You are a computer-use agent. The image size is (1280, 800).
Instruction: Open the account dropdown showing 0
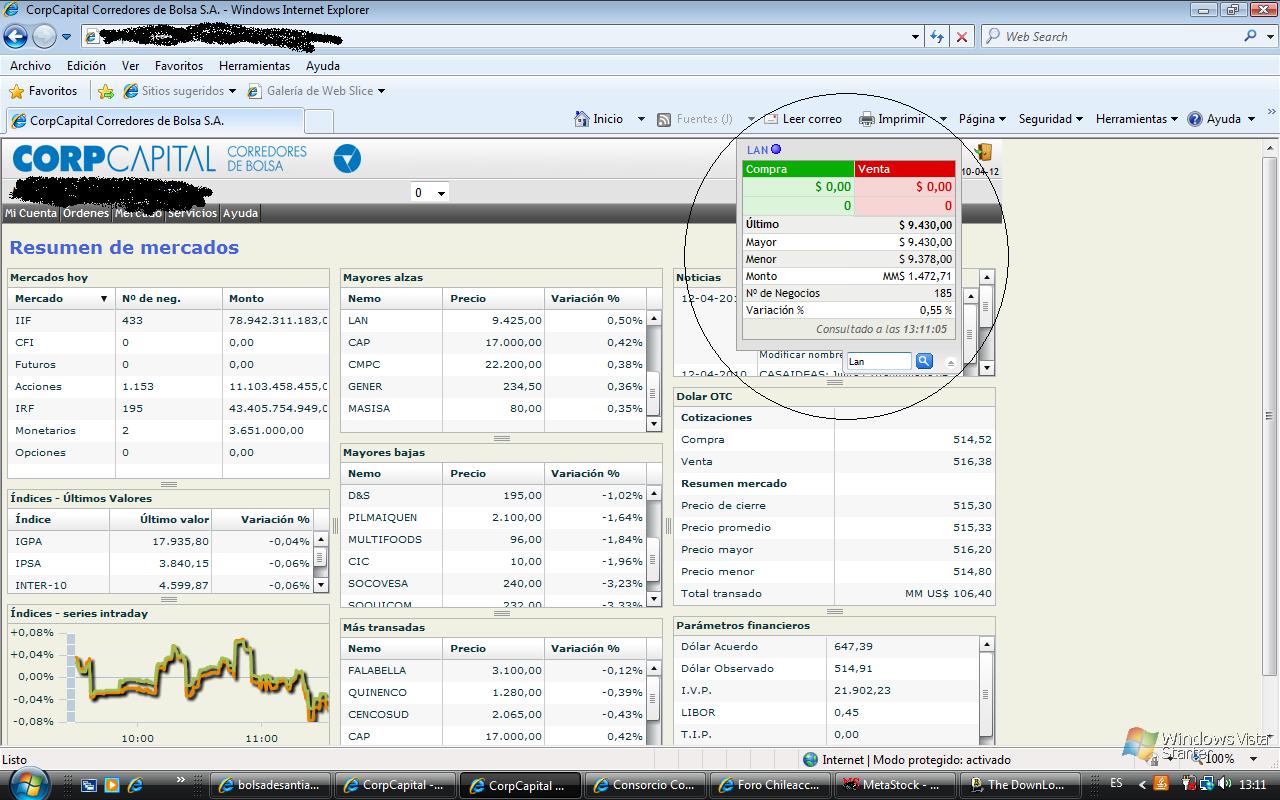pyautogui.click(x=430, y=193)
